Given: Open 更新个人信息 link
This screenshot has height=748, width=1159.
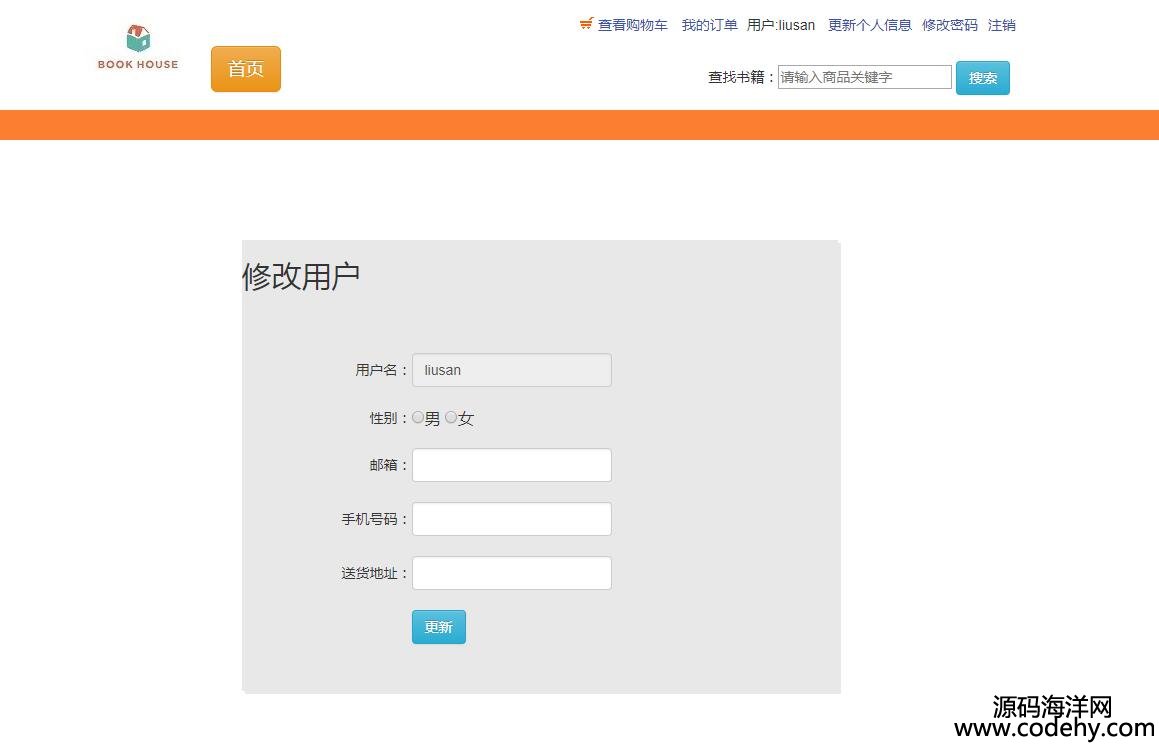Looking at the screenshot, I should [x=869, y=25].
